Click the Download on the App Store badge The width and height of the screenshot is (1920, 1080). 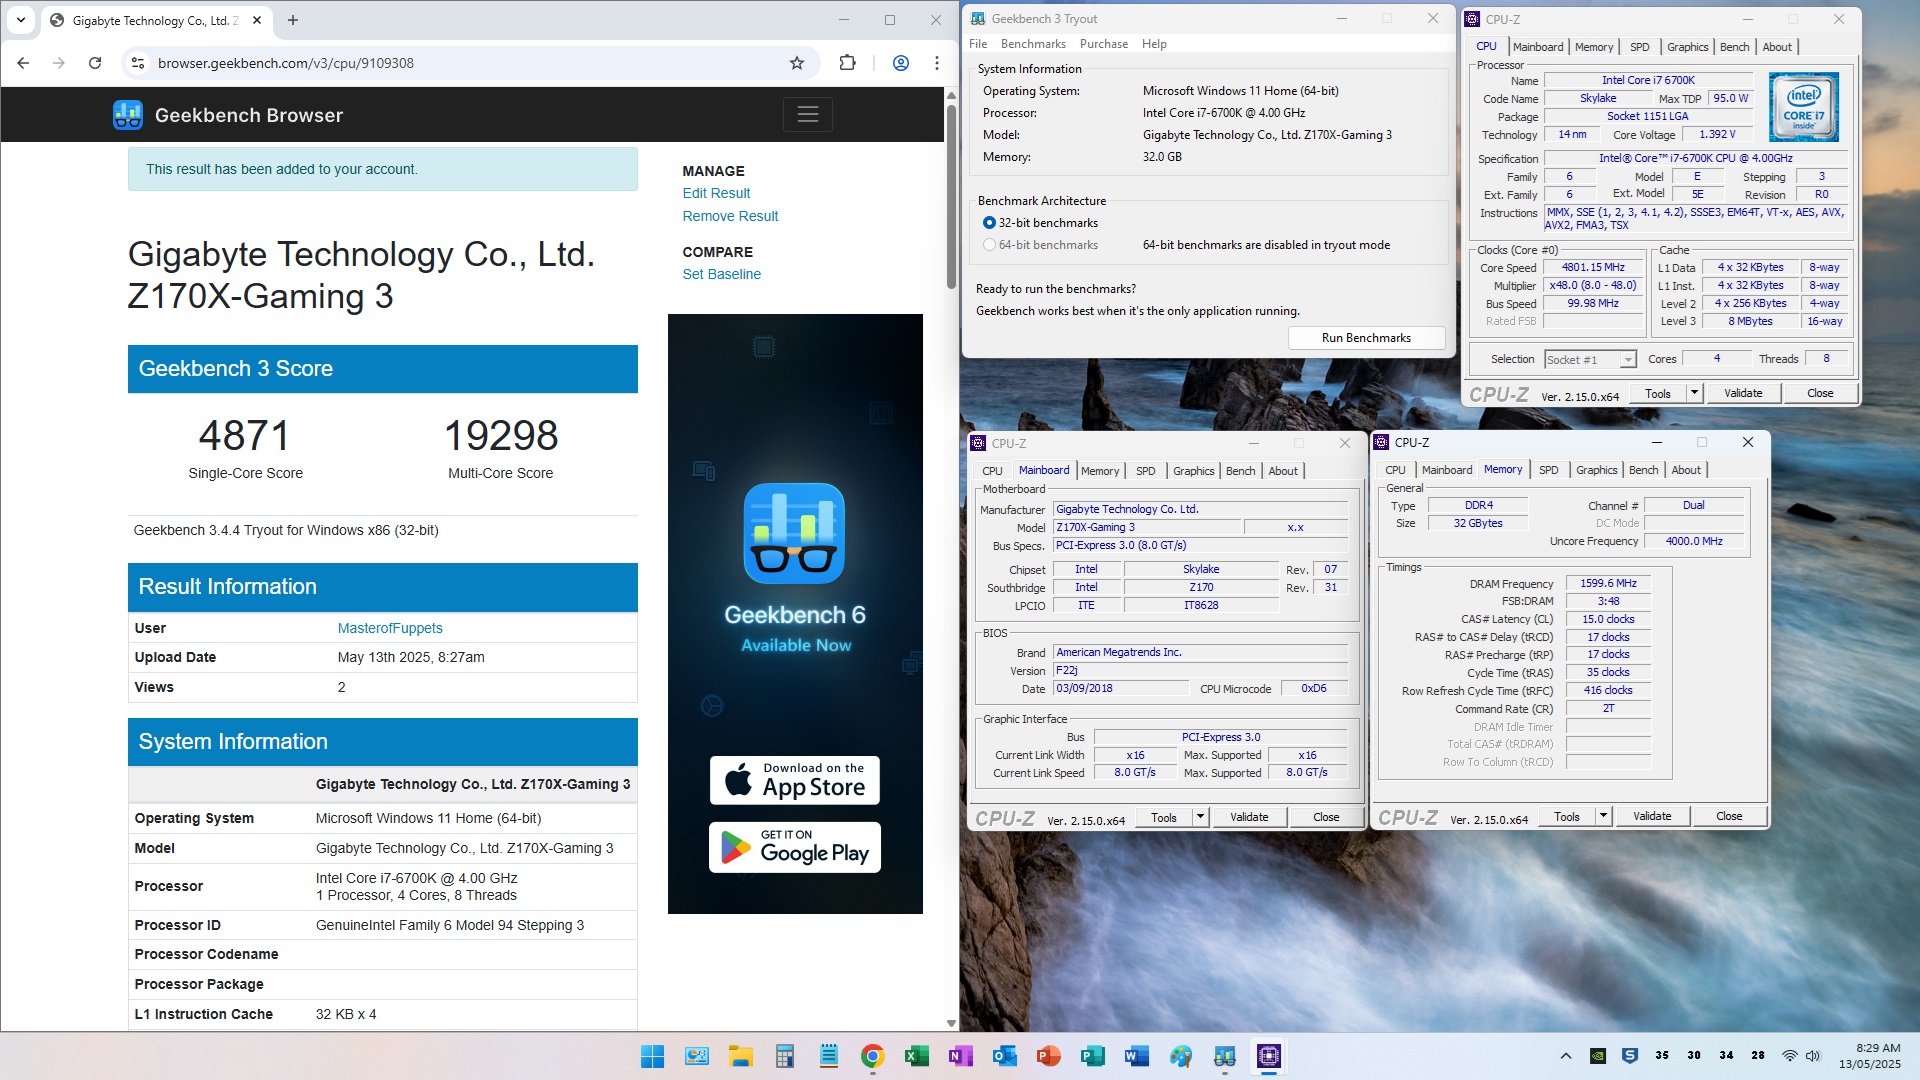pyautogui.click(x=795, y=781)
